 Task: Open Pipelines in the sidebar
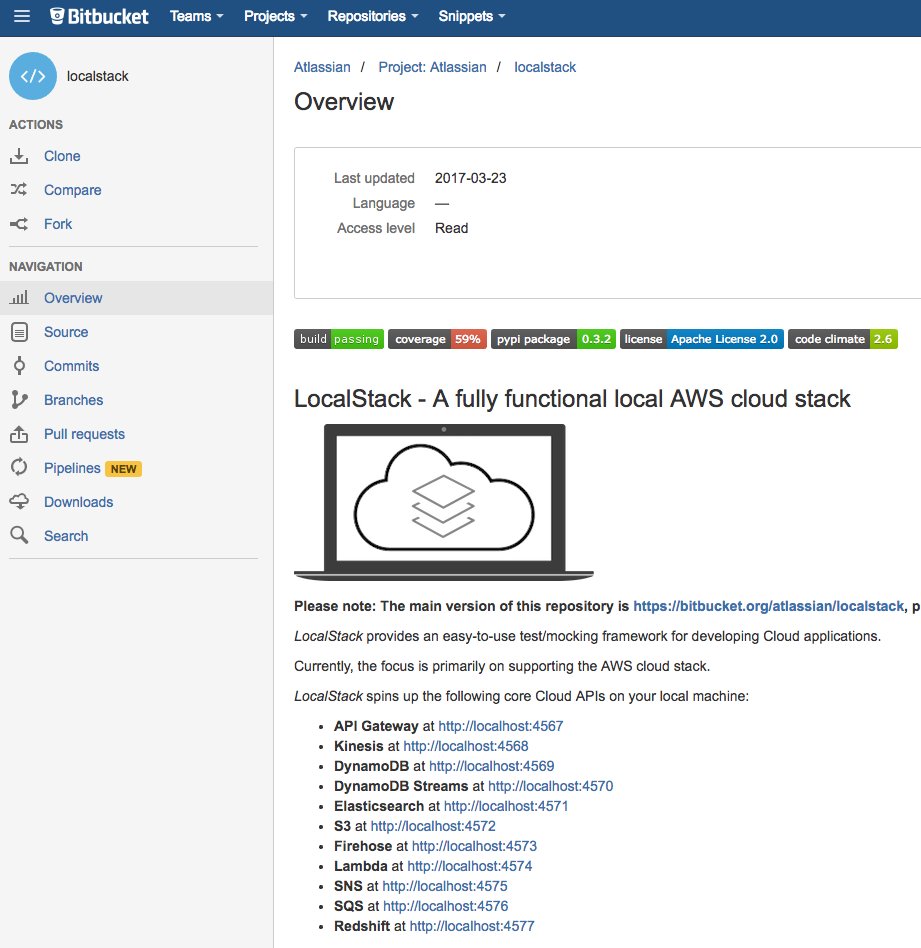[72, 468]
